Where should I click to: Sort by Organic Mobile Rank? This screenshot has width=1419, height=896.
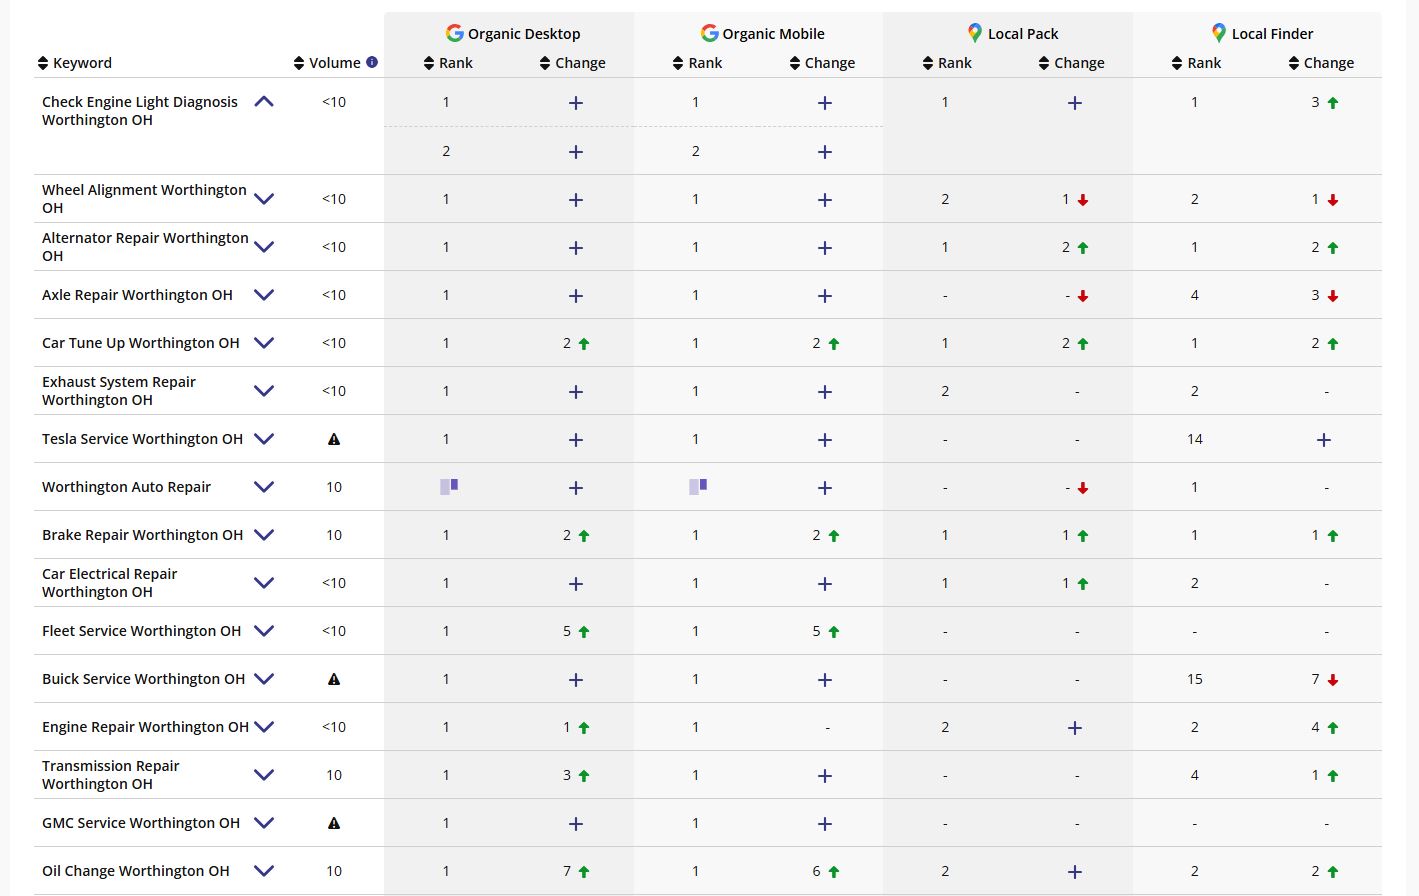[x=678, y=63]
